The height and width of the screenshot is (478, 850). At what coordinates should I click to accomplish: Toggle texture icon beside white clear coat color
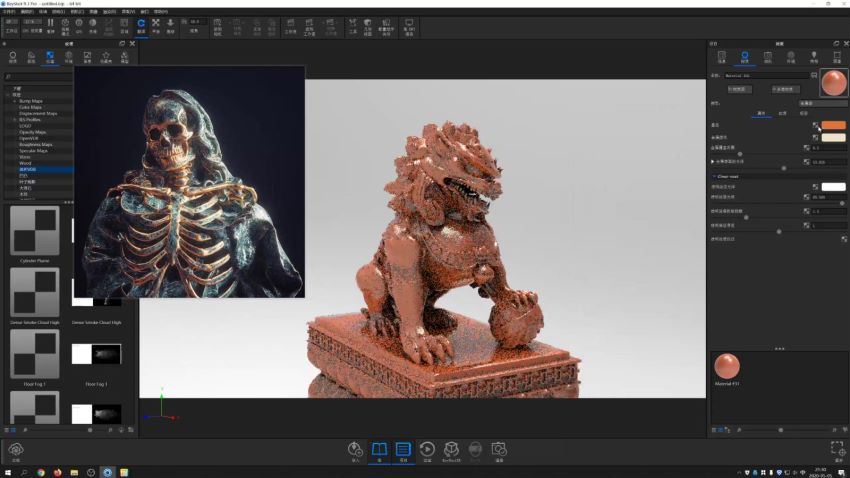coord(816,186)
